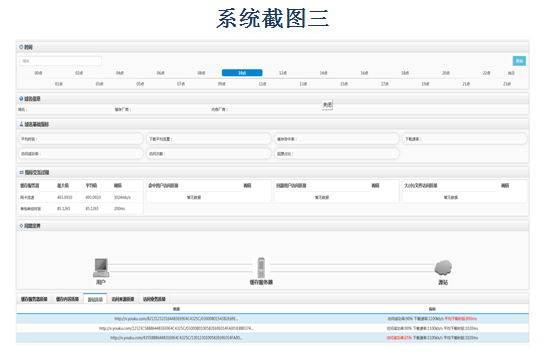Select the 22点 hour on timeline
This screenshot has width=544, height=361.
486,73
